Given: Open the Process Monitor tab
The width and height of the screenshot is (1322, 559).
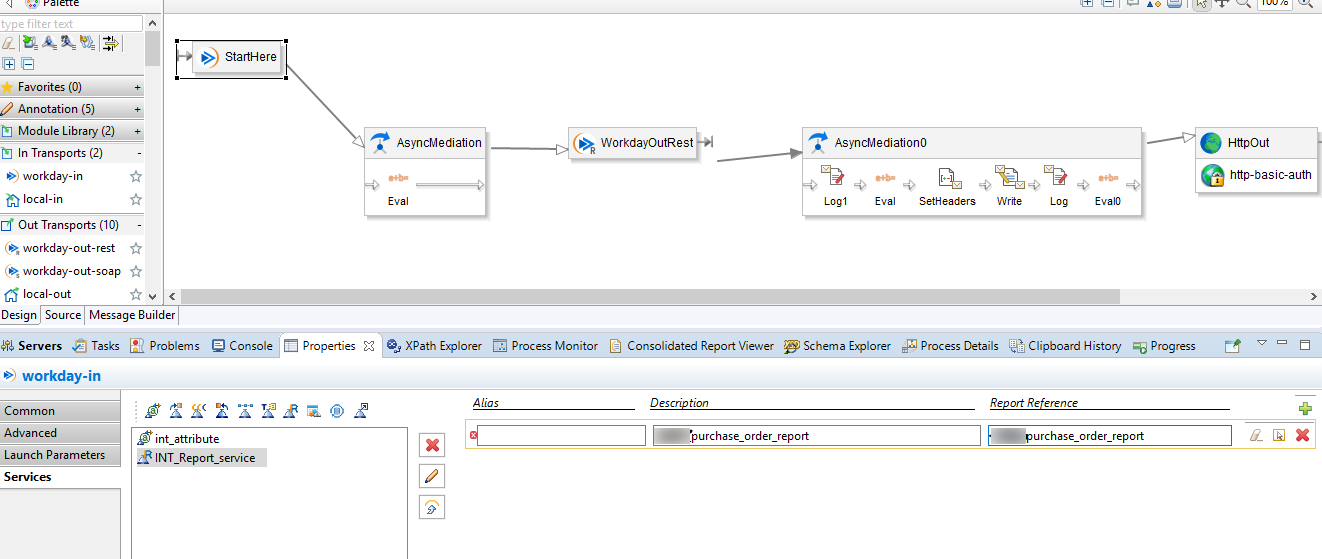Looking at the screenshot, I should point(545,346).
